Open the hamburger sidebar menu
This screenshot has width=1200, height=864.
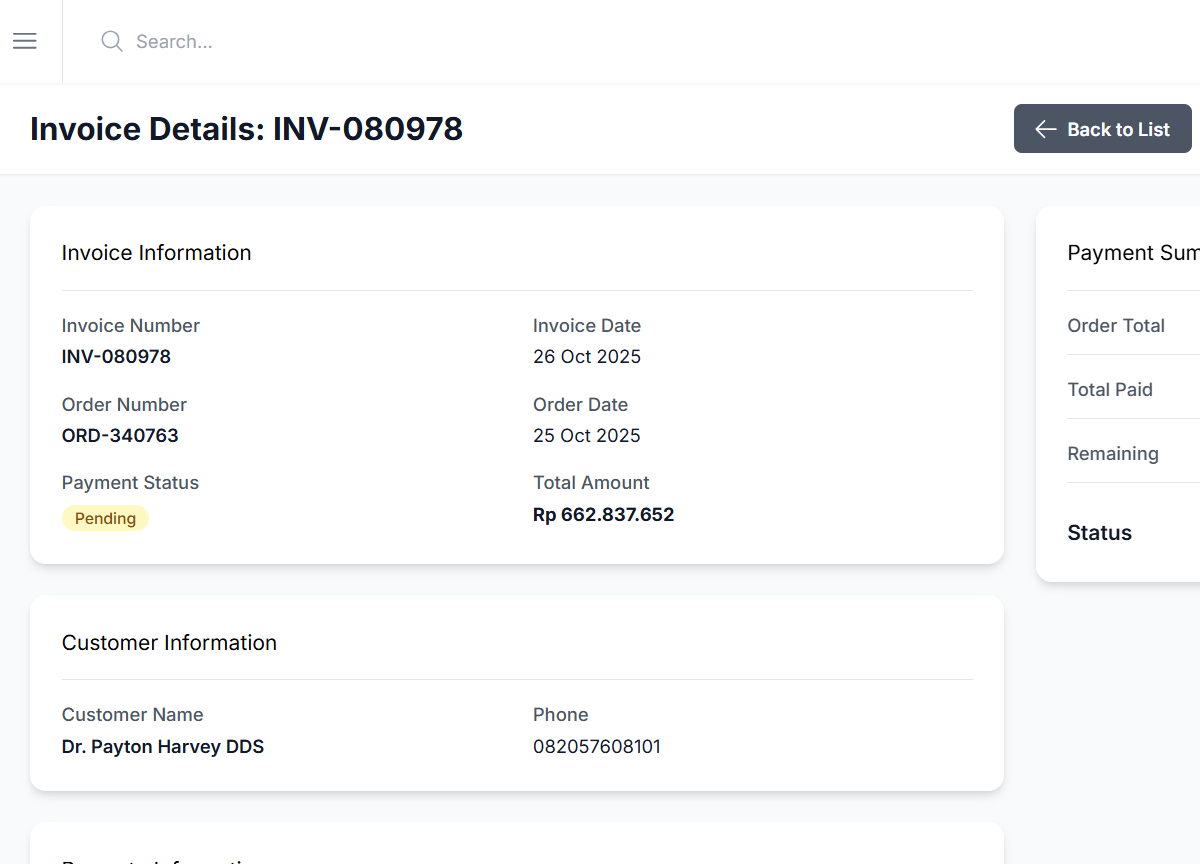click(25, 41)
